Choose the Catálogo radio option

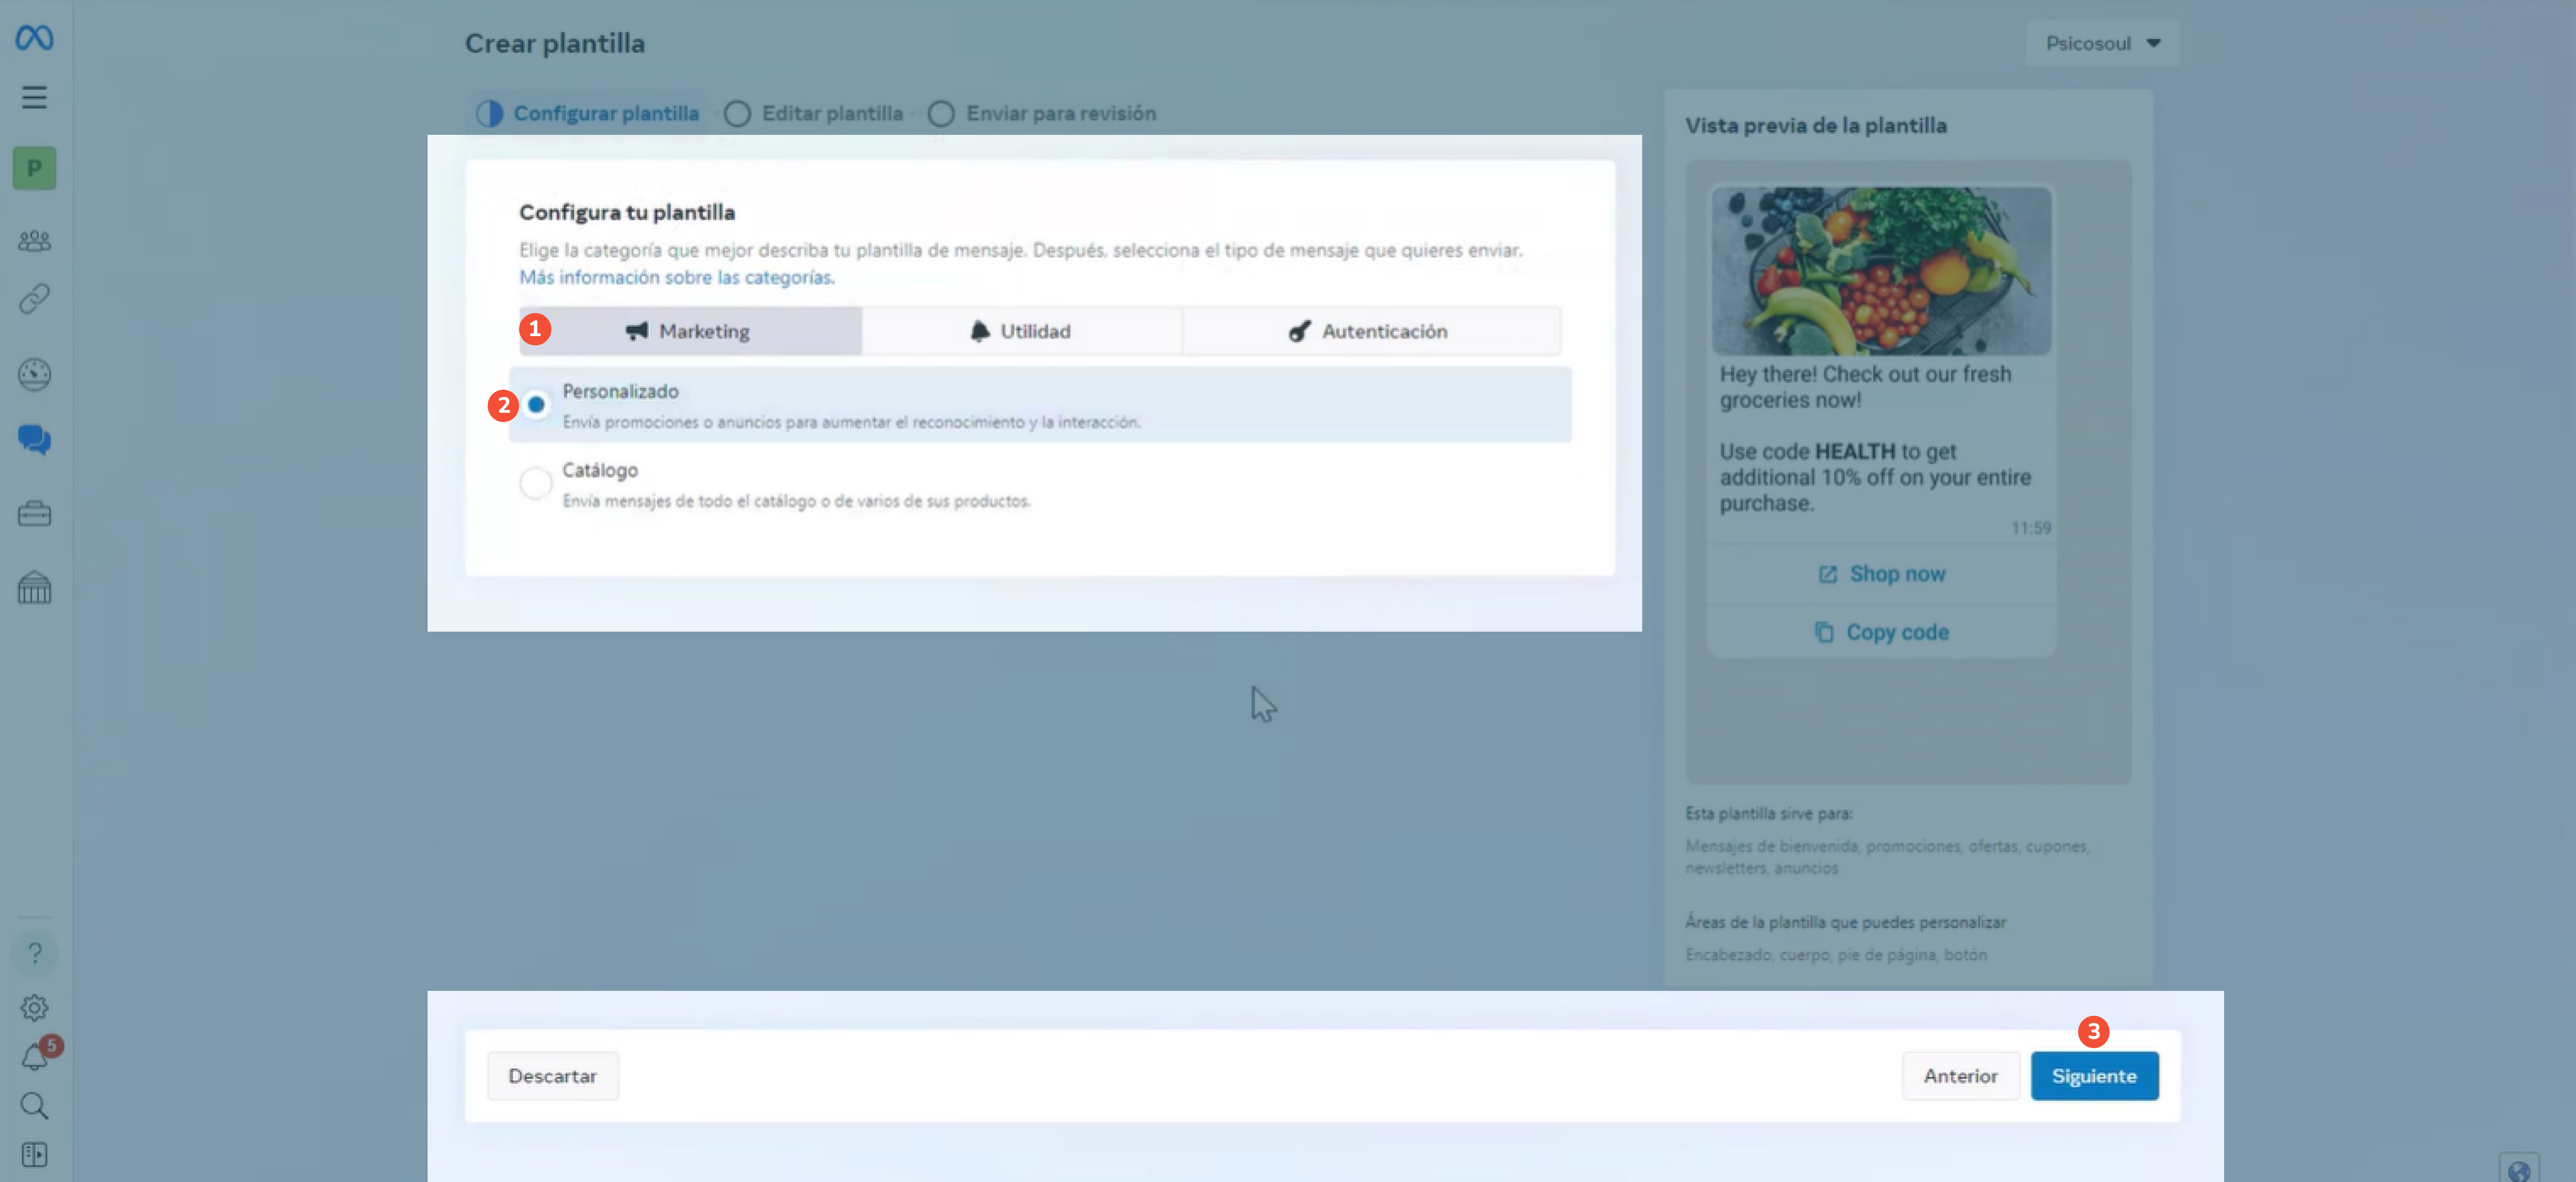tap(536, 483)
